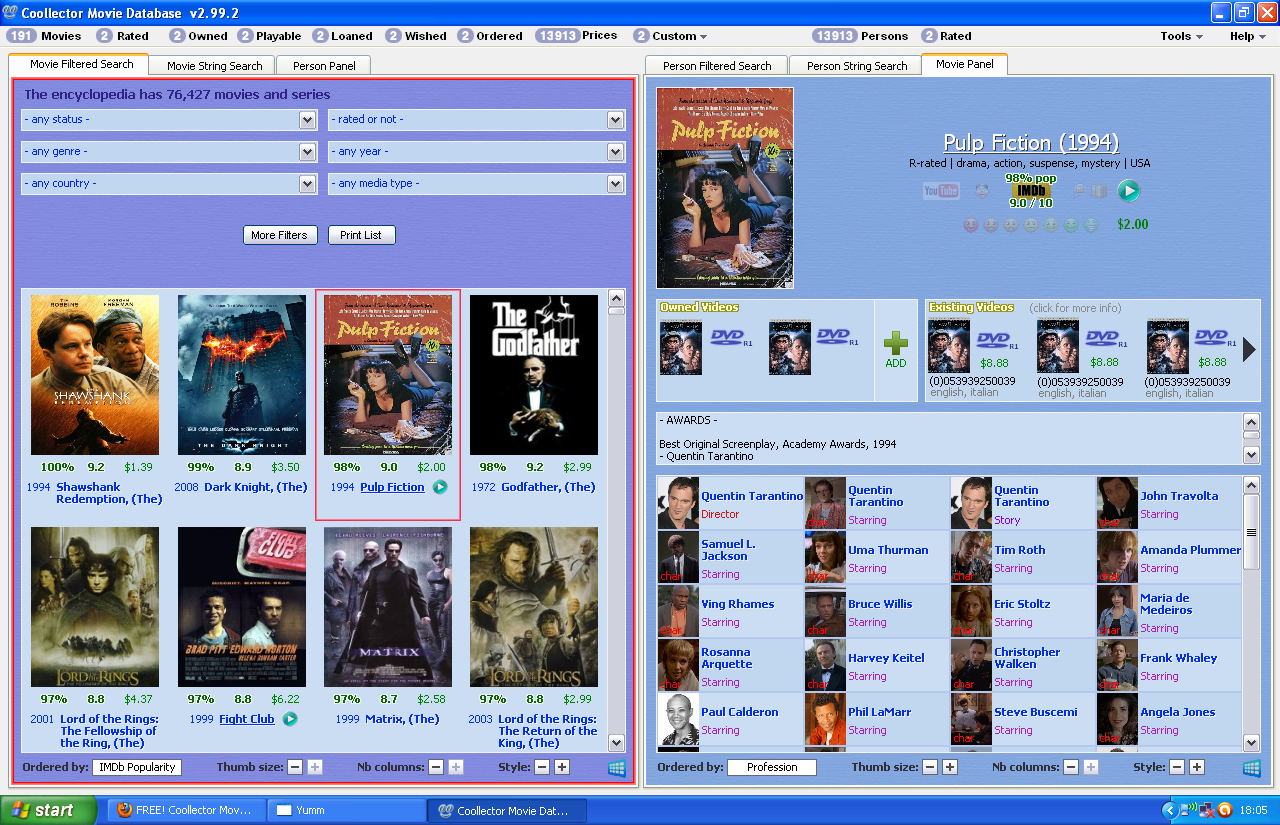Switch to Person Panel tab
The image size is (1280, 825).
pos(323,66)
